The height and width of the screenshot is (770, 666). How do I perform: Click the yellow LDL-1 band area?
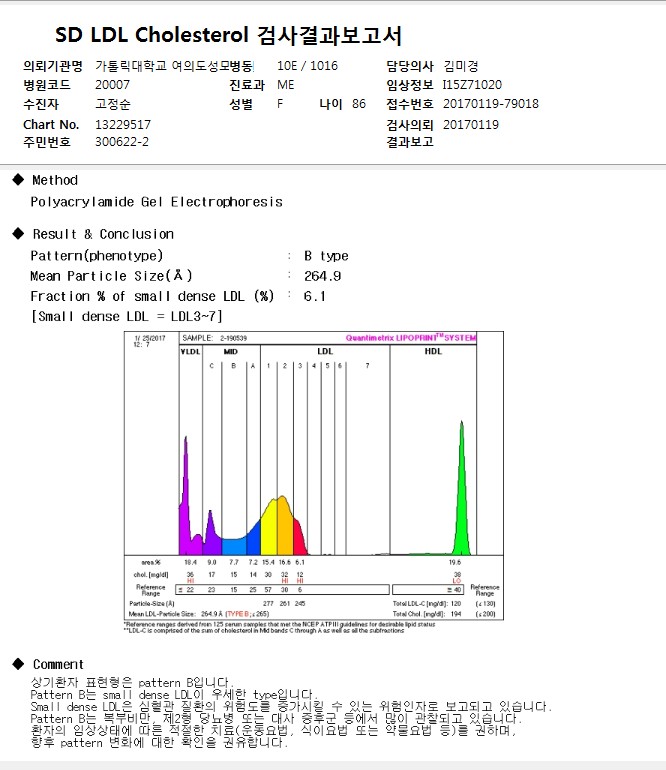(269, 528)
